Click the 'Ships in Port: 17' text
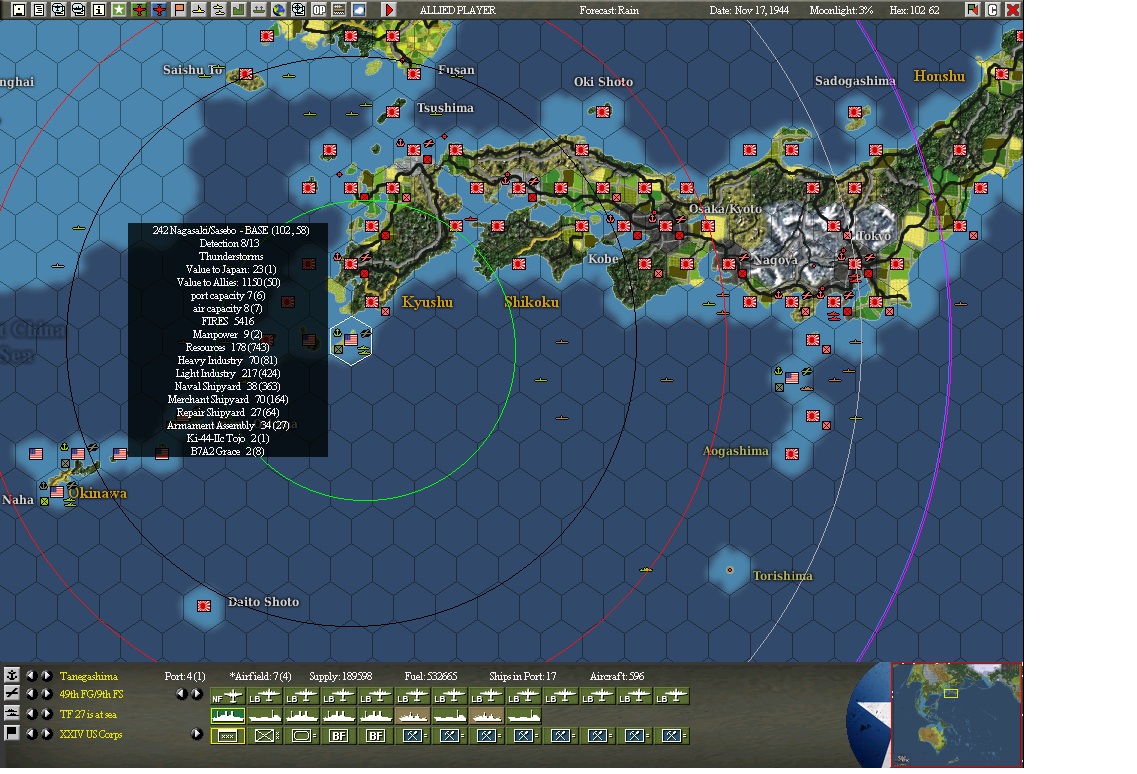 [523, 676]
